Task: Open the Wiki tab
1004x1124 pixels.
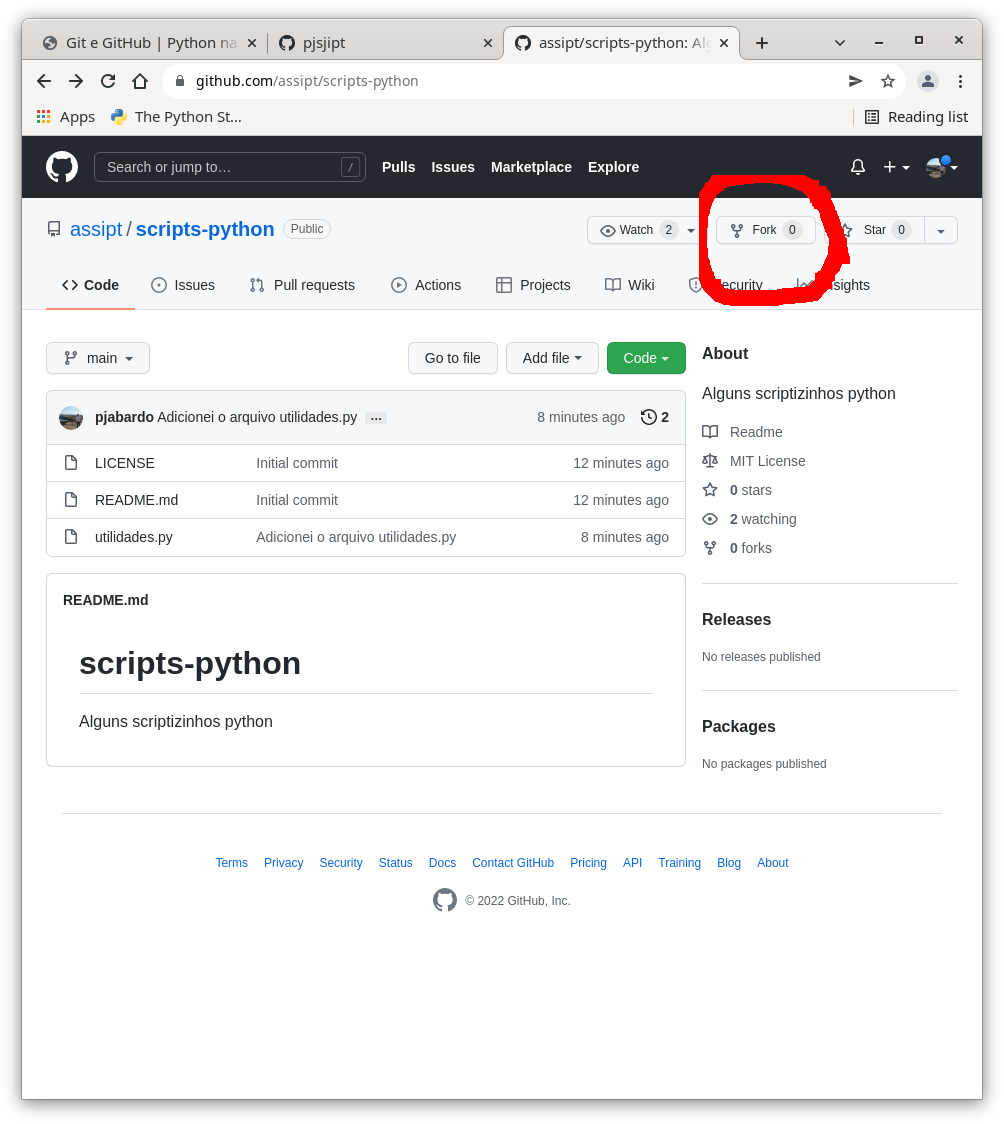Action: point(630,285)
